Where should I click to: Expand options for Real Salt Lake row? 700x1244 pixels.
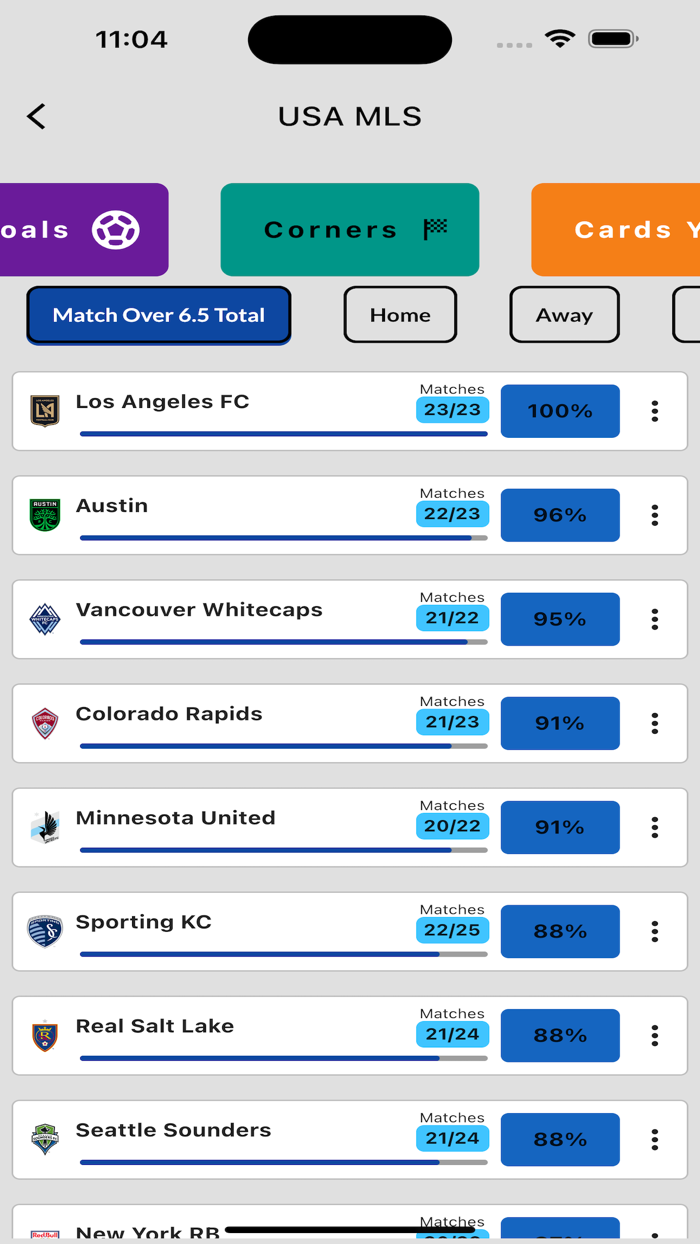[x=655, y=1035]
